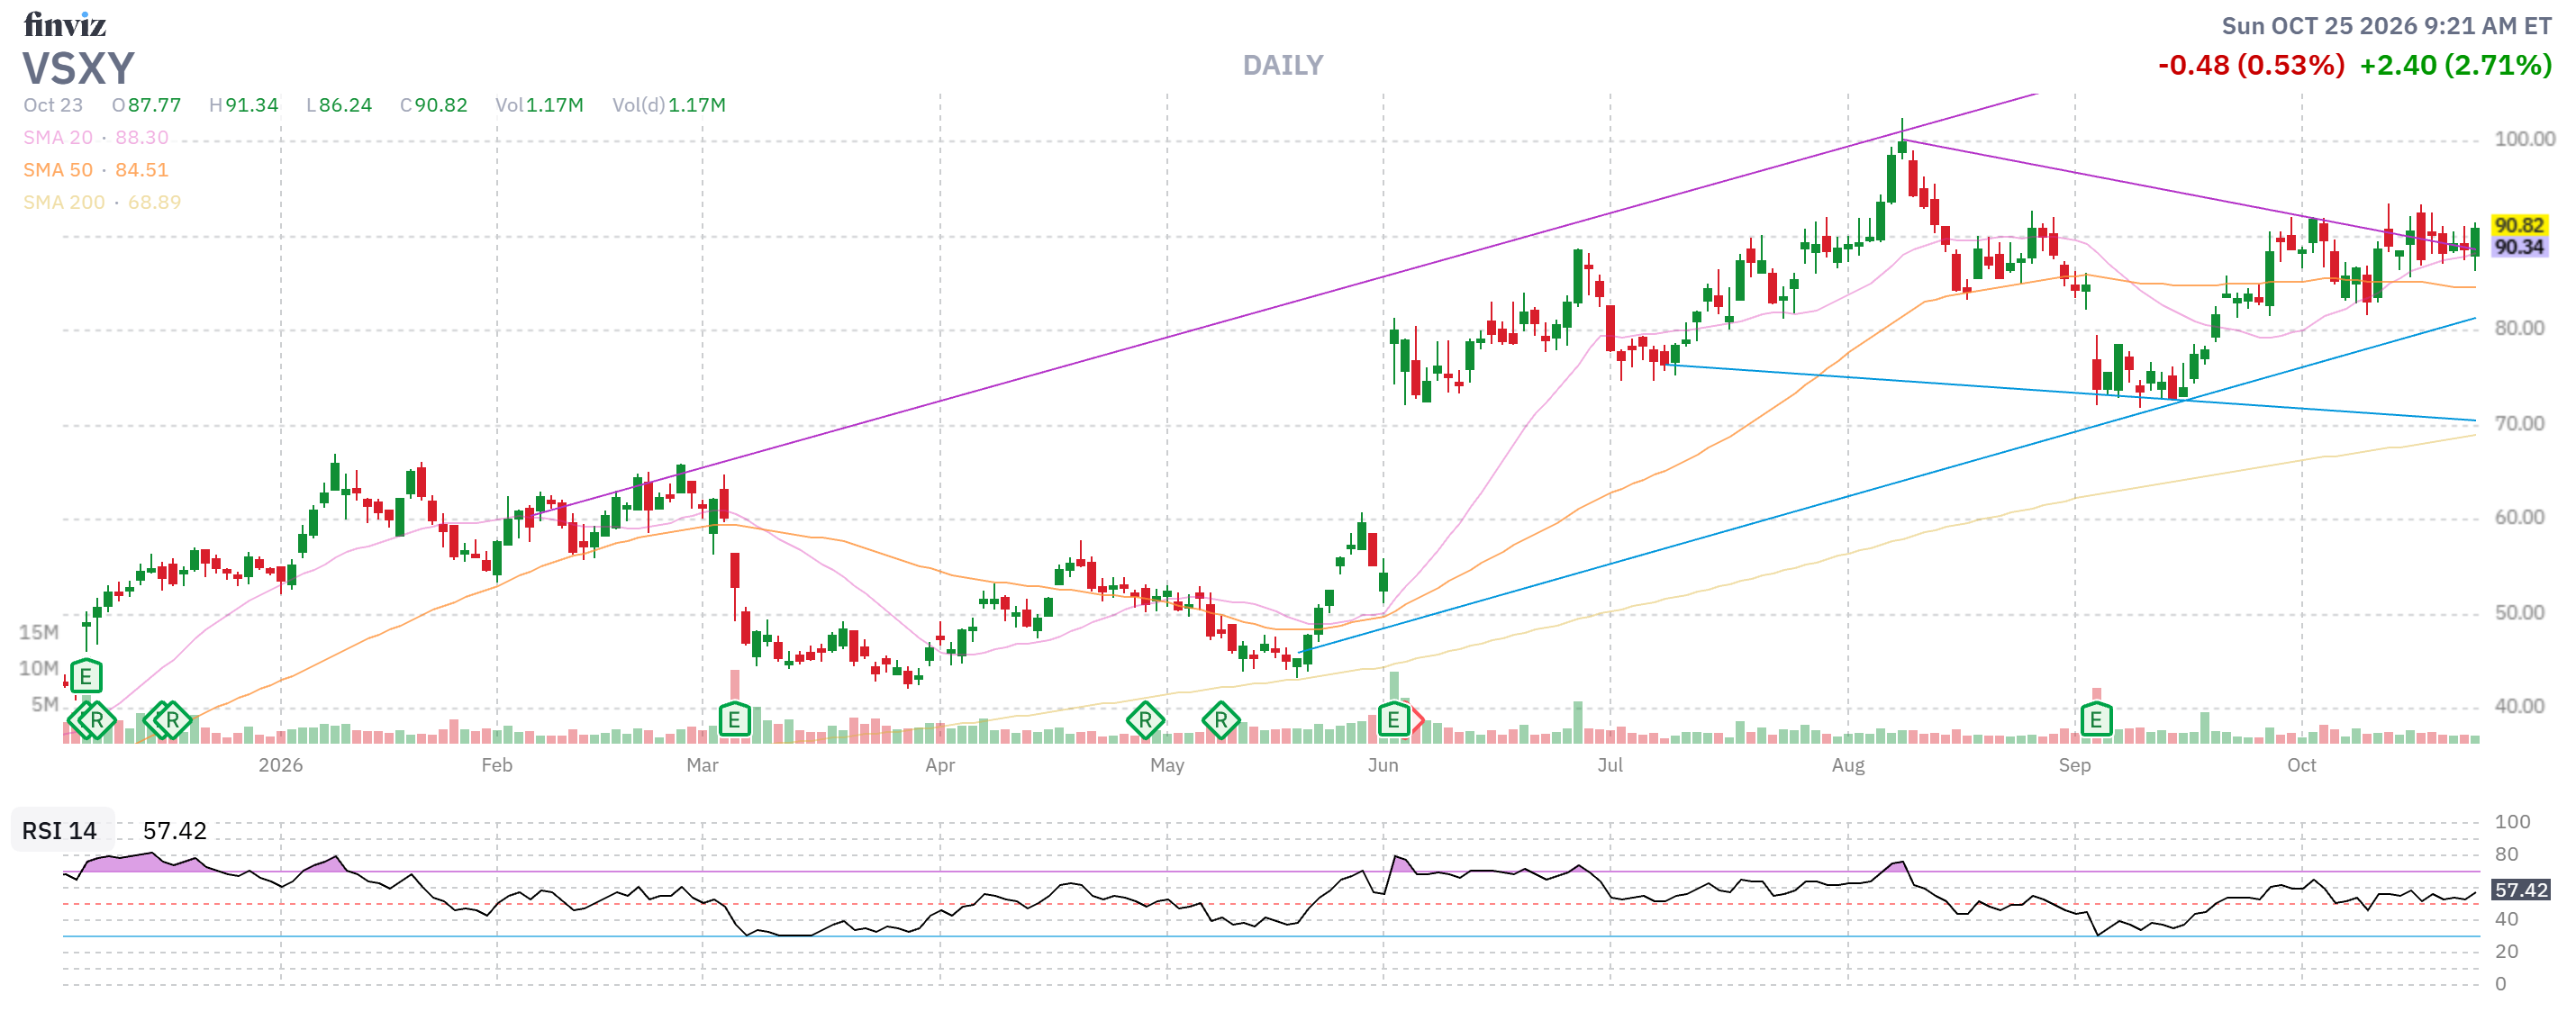The height and width of the screenshot is (1012, 2576).
Task: Click the open value O 87.77
Action: point(146,105)
